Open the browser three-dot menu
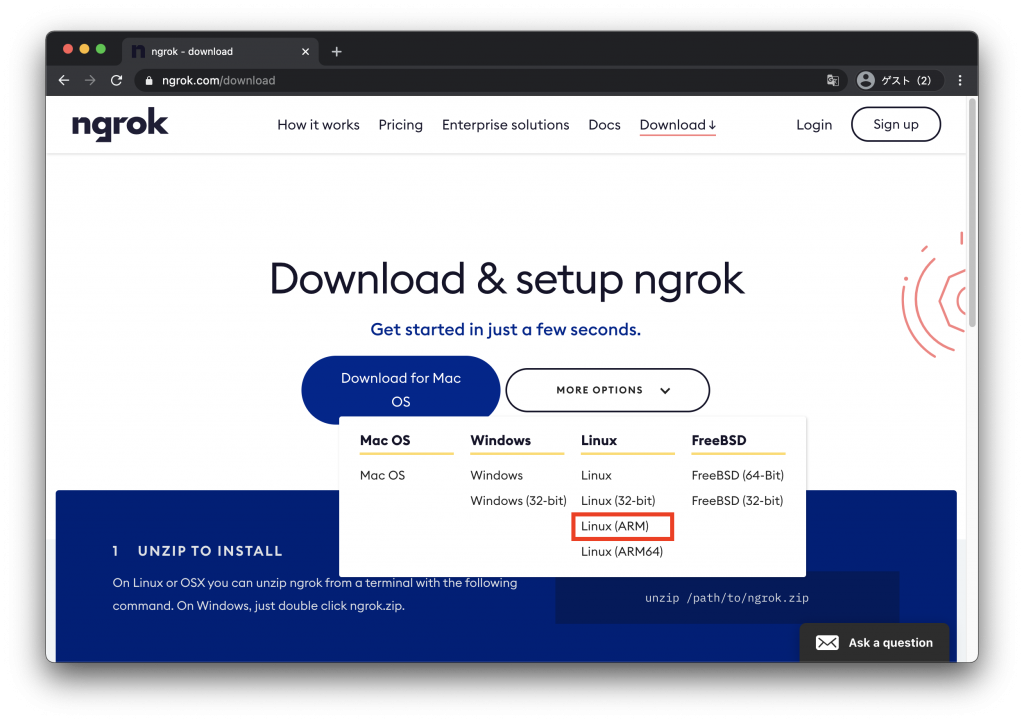 click(960, 80)
